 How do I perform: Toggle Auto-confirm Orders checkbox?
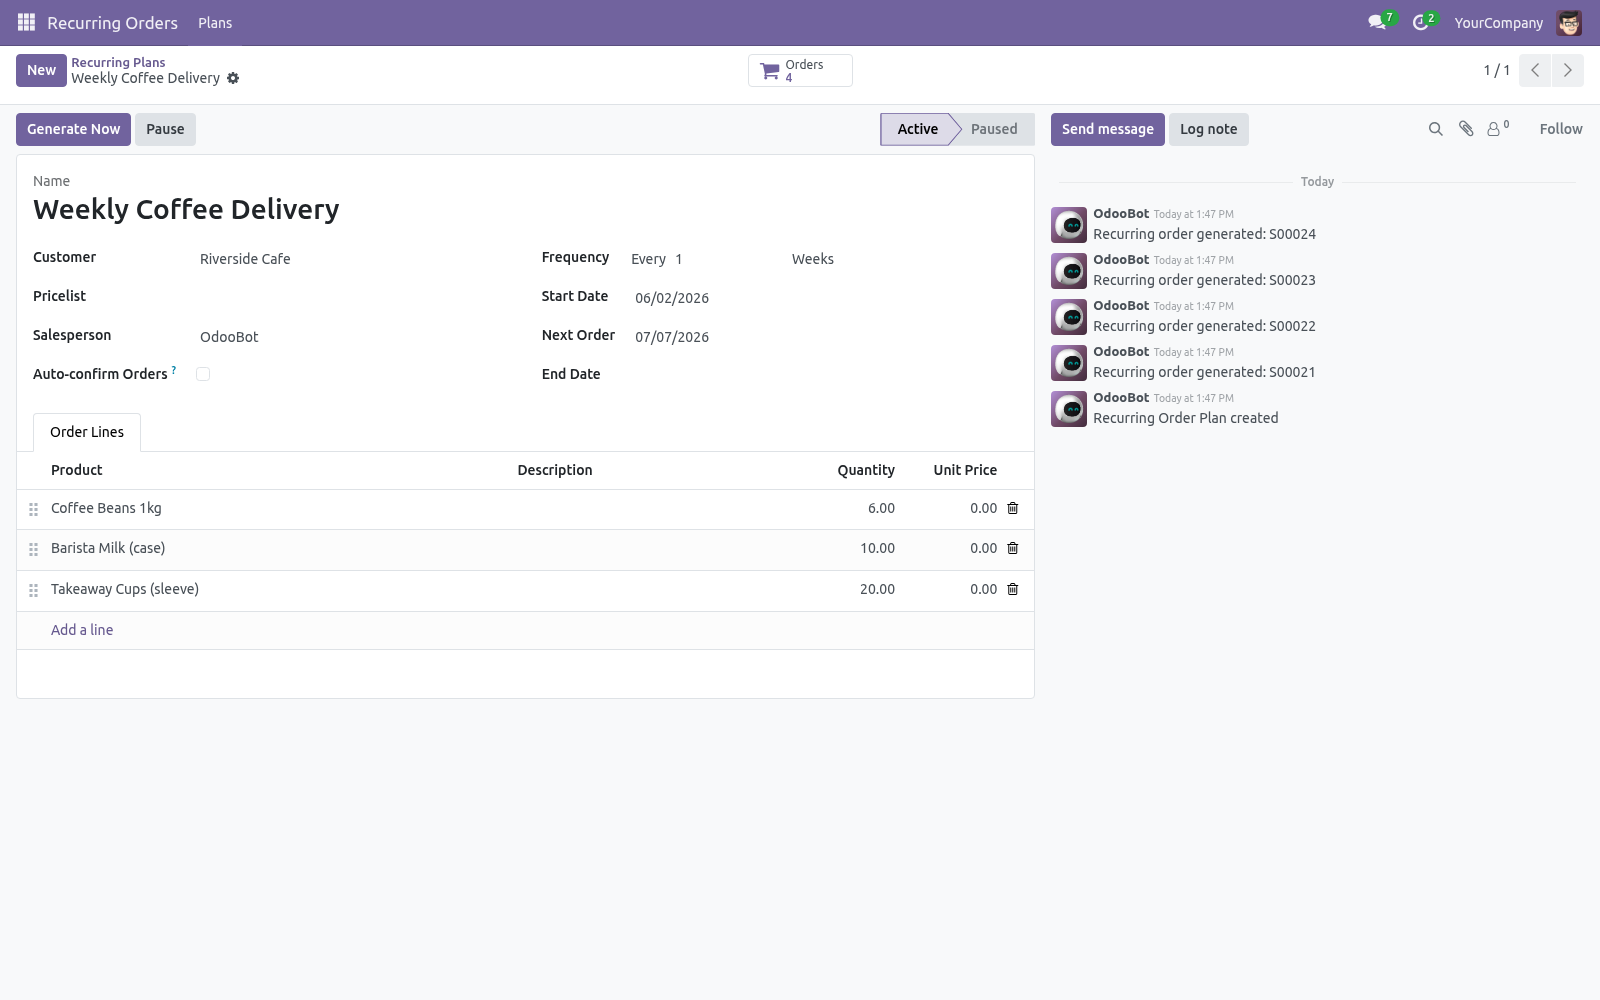point(203,374)
